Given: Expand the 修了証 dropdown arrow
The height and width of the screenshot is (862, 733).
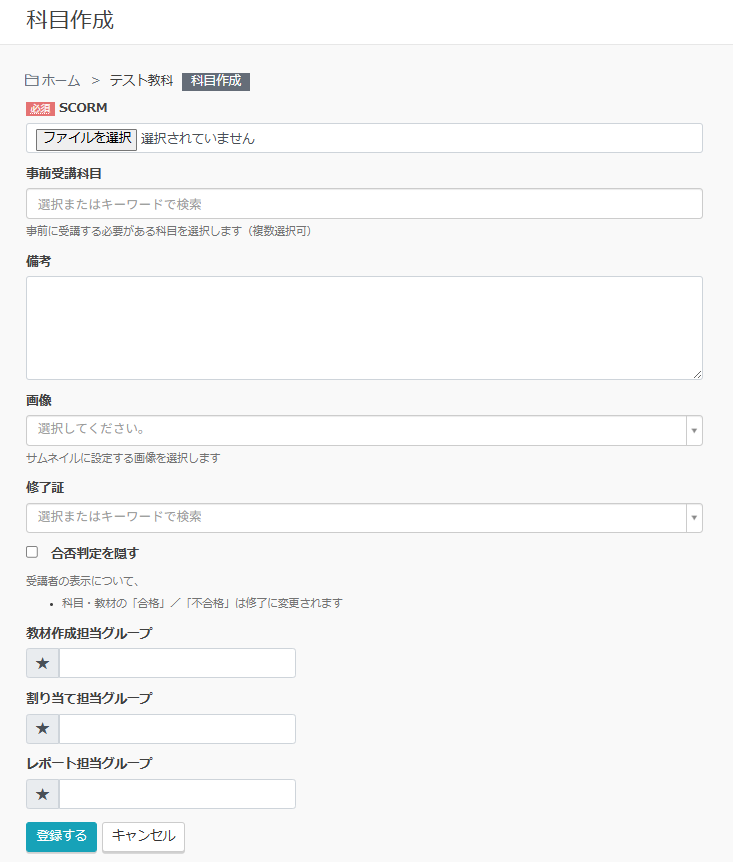Looking at the screenshot, I should coord(694,518).
